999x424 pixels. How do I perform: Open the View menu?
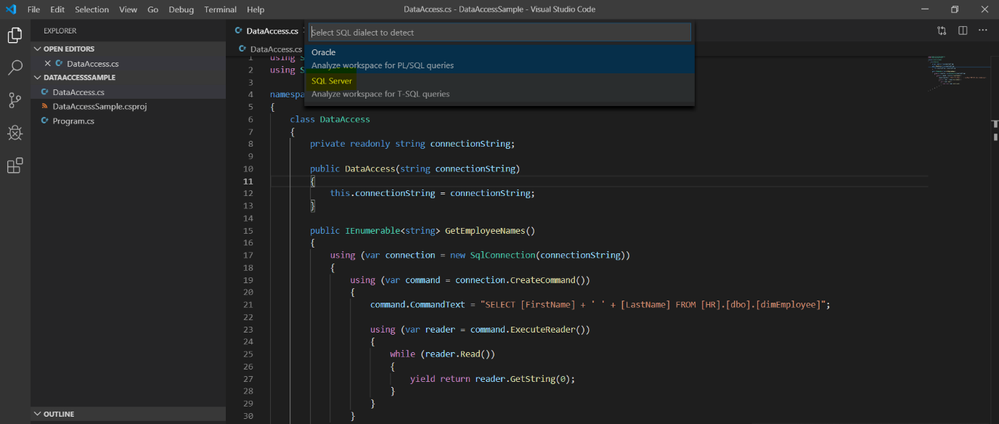tap(128, 10)
